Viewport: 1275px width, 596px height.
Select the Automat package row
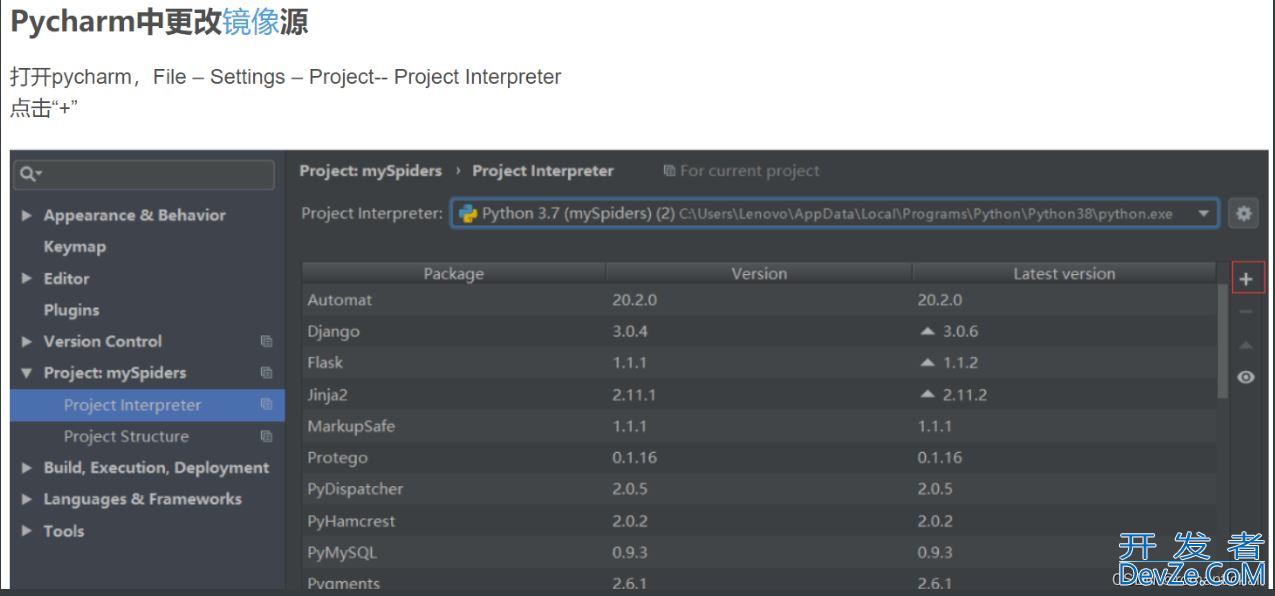759,300
